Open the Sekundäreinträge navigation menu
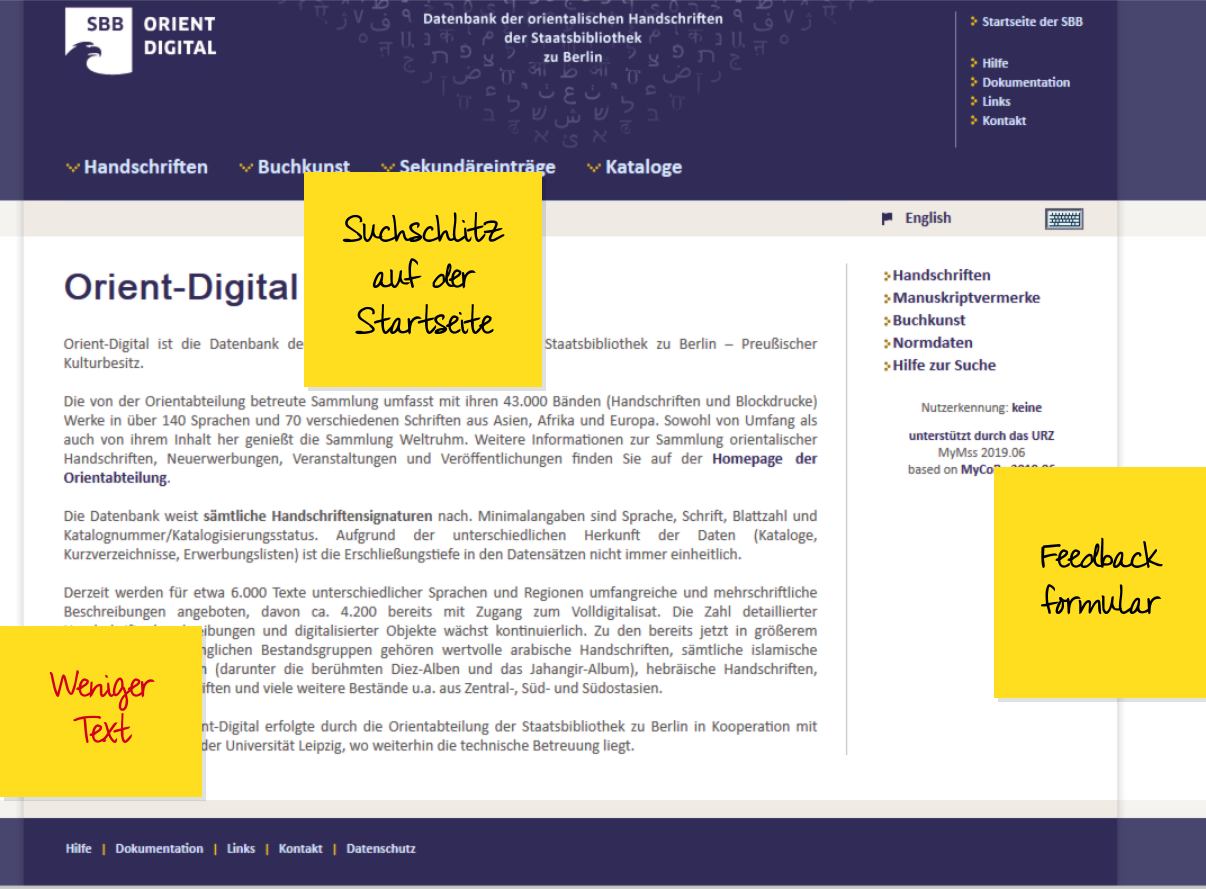 click(477, 167)
